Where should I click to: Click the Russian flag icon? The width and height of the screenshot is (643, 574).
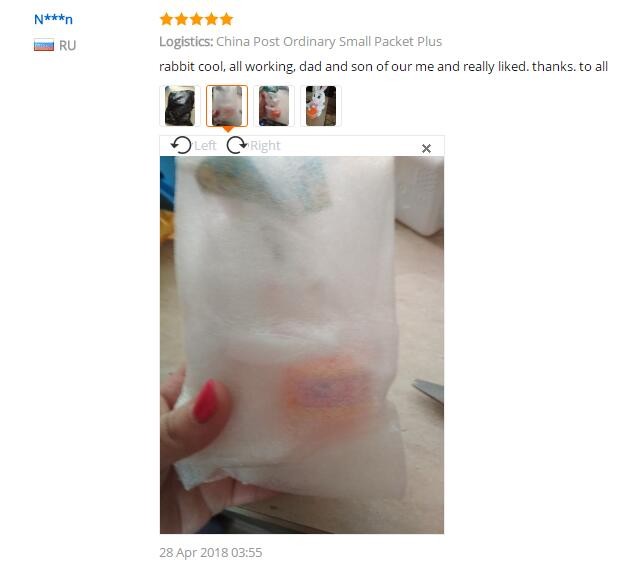pyautogui.click(x=44, y=45)
